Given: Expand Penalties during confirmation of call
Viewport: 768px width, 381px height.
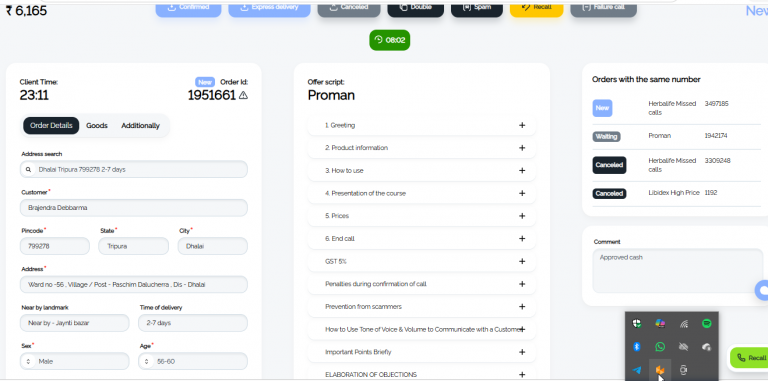Looking at the screenshot, I should (x=422, y=284).
